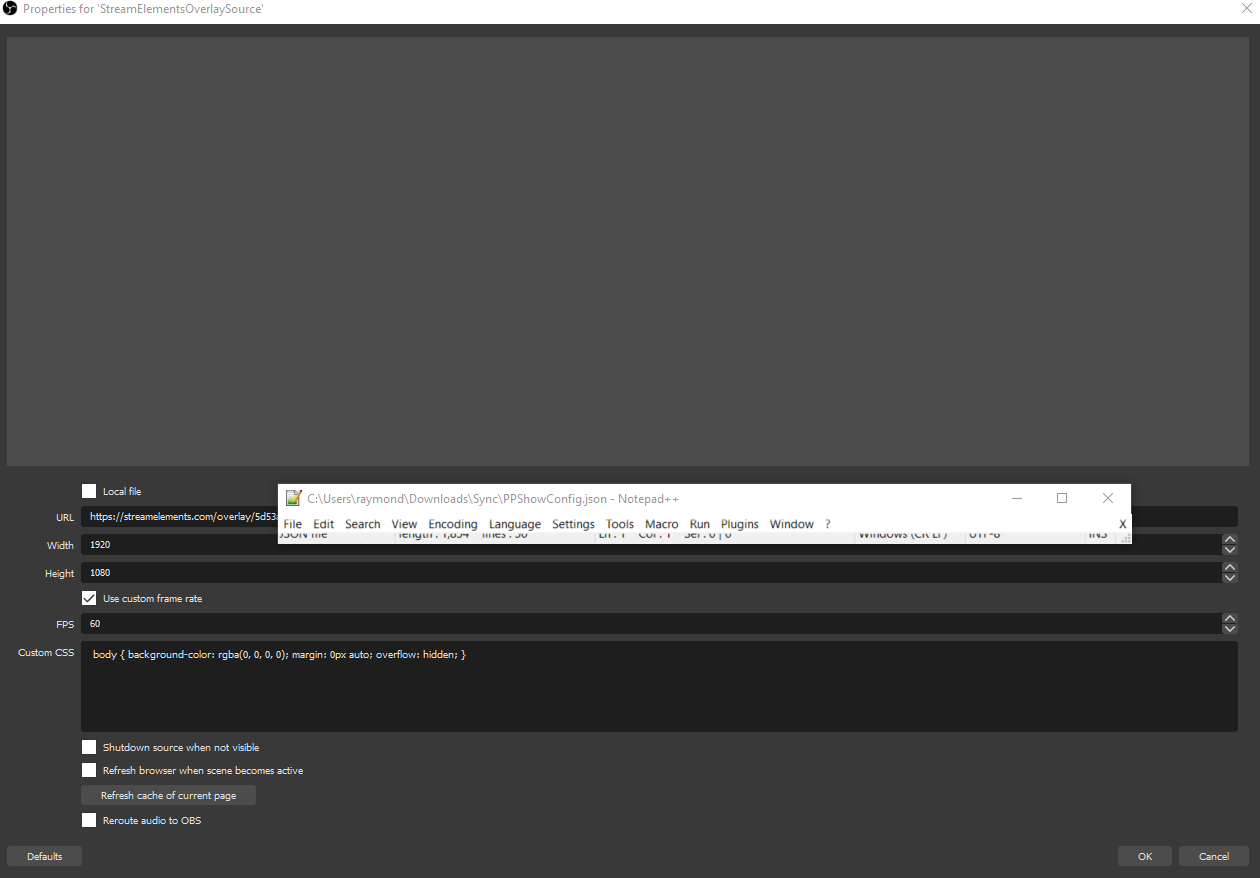1260x878 pixels.
Task: Enable Shutdown source when not visible
Action: pos(89,747)
